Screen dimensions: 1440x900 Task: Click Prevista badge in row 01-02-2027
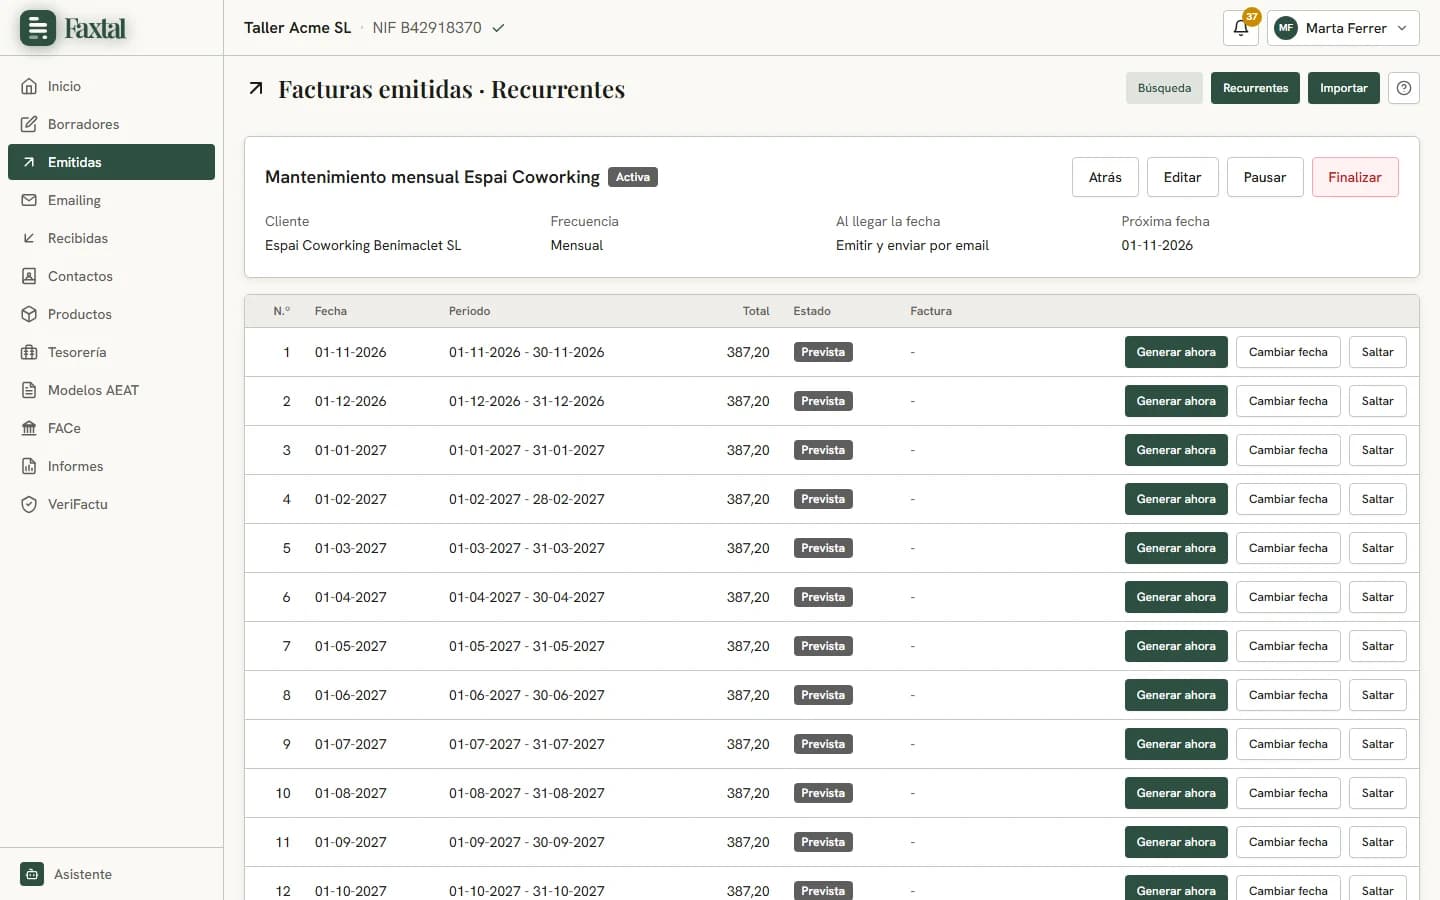pyautogui.click(x=823, y=499)
